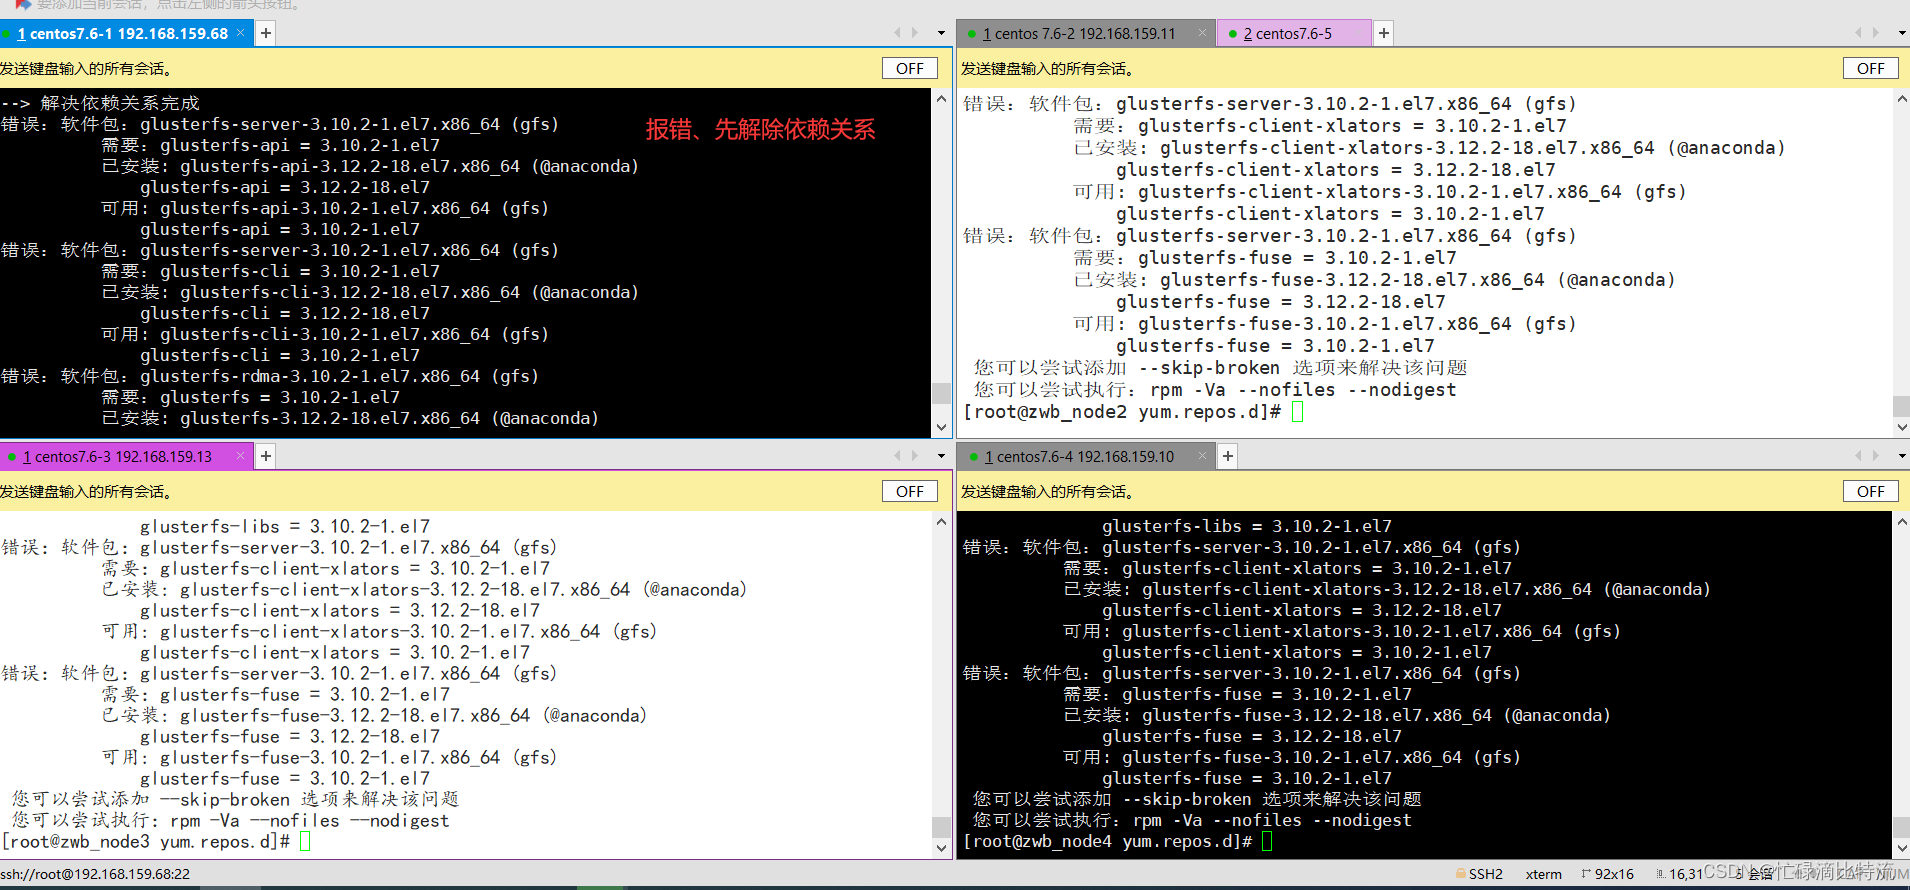Click next-tab arrow in centos7.6-4 pane
The height and width of the screenshot is (890, 1910).
(x=1875, y=456)
